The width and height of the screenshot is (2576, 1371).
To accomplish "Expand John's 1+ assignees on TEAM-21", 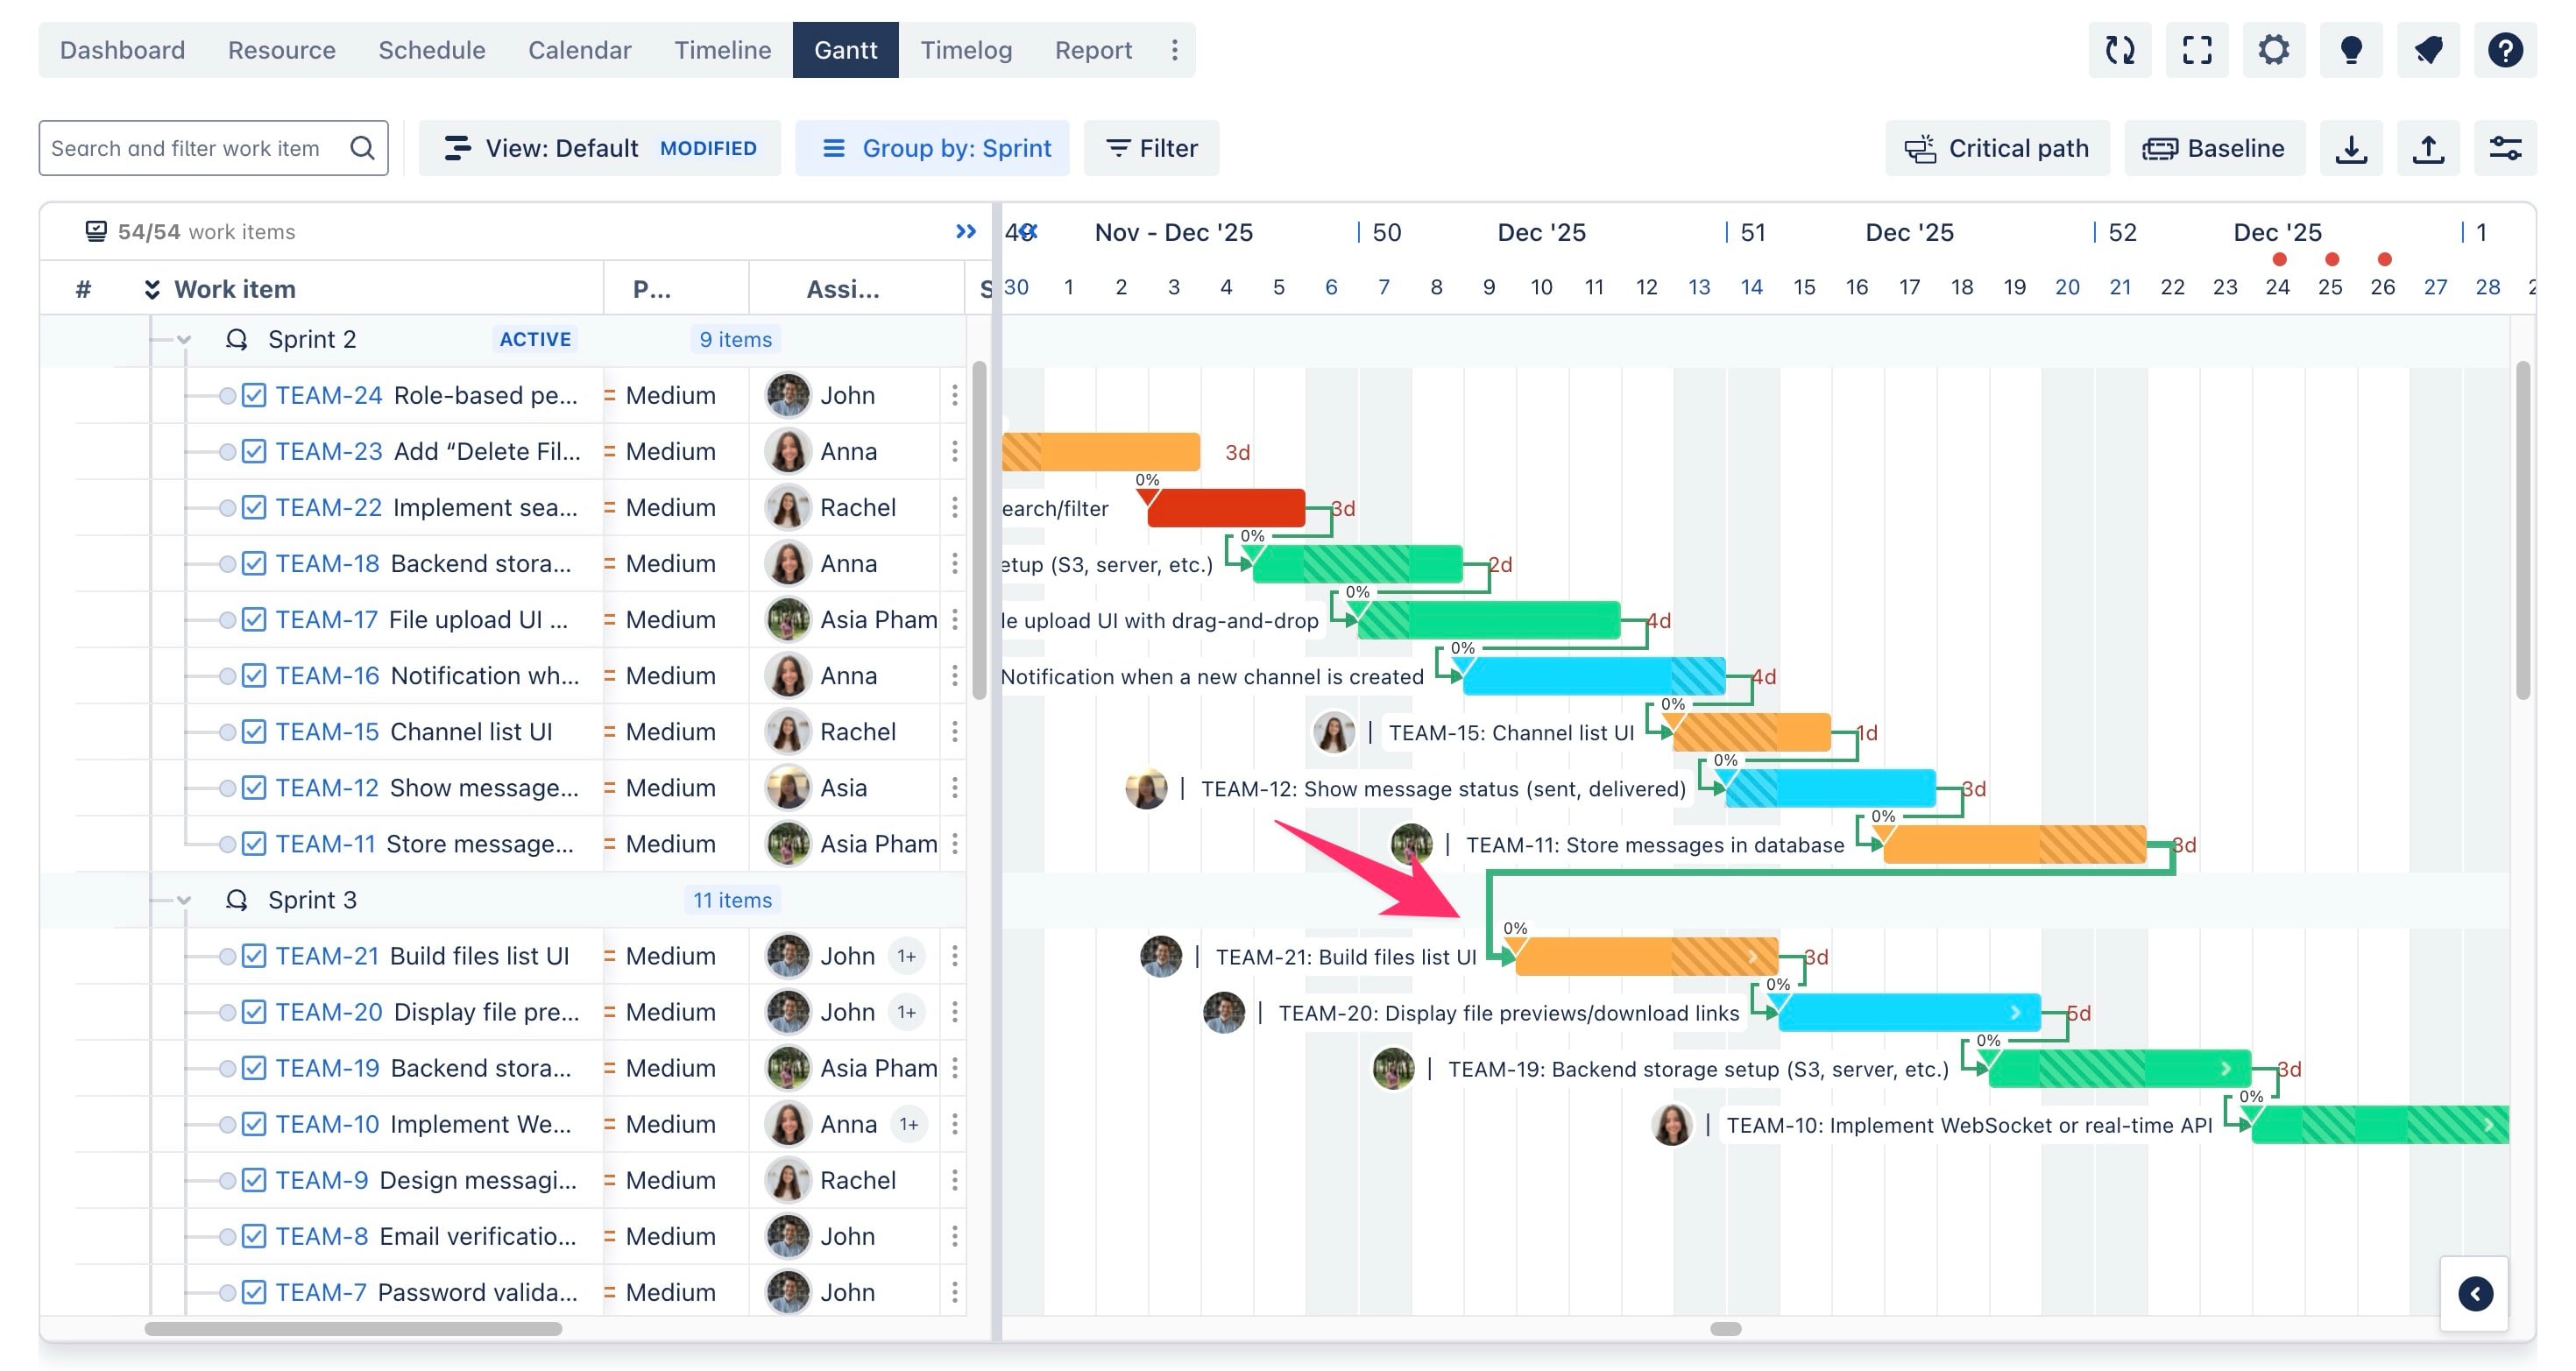I will pyautogui.click(x=906, y=956).
